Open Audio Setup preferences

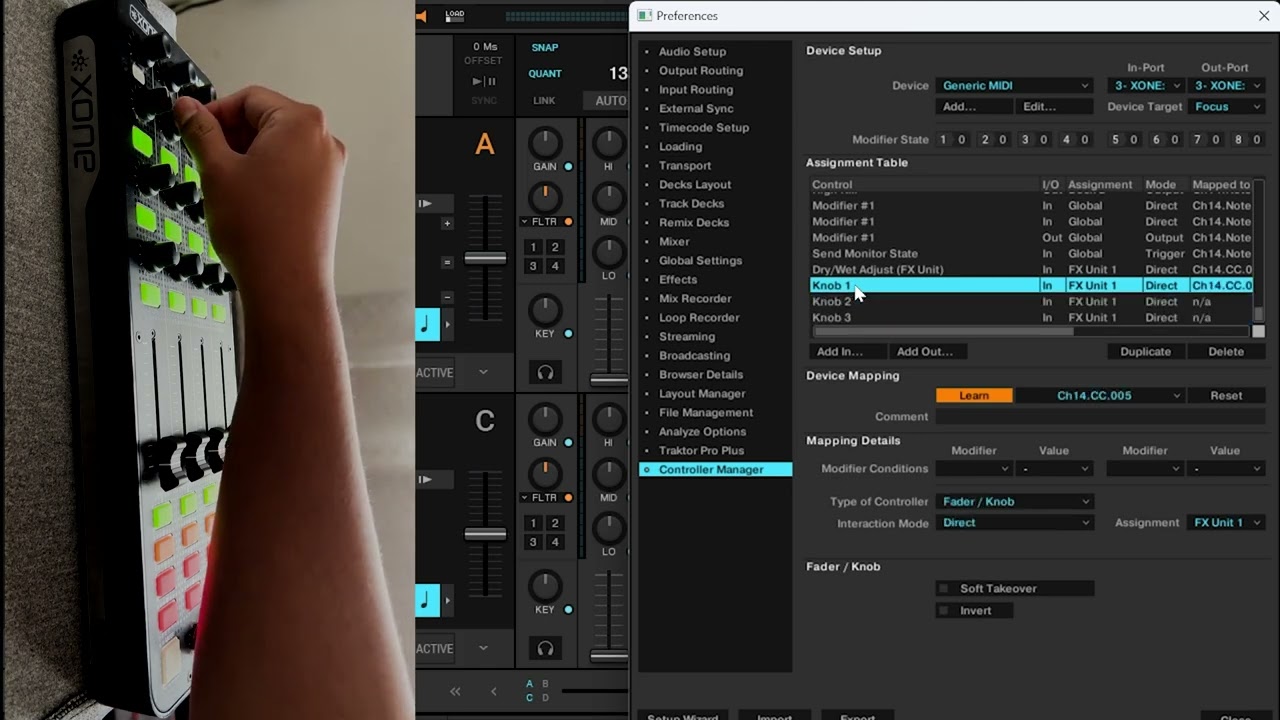692,51
